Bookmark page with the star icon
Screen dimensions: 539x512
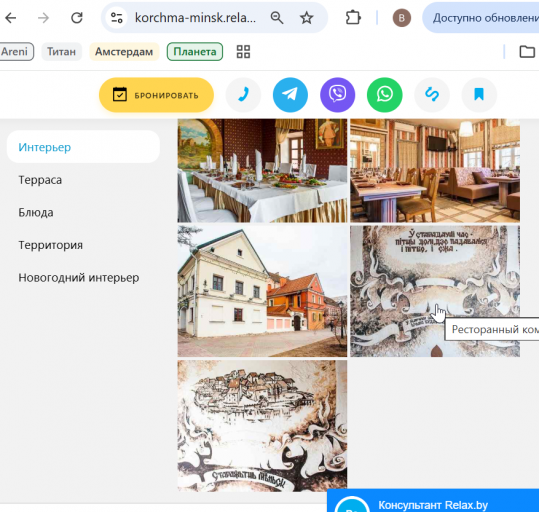point(306,18)
